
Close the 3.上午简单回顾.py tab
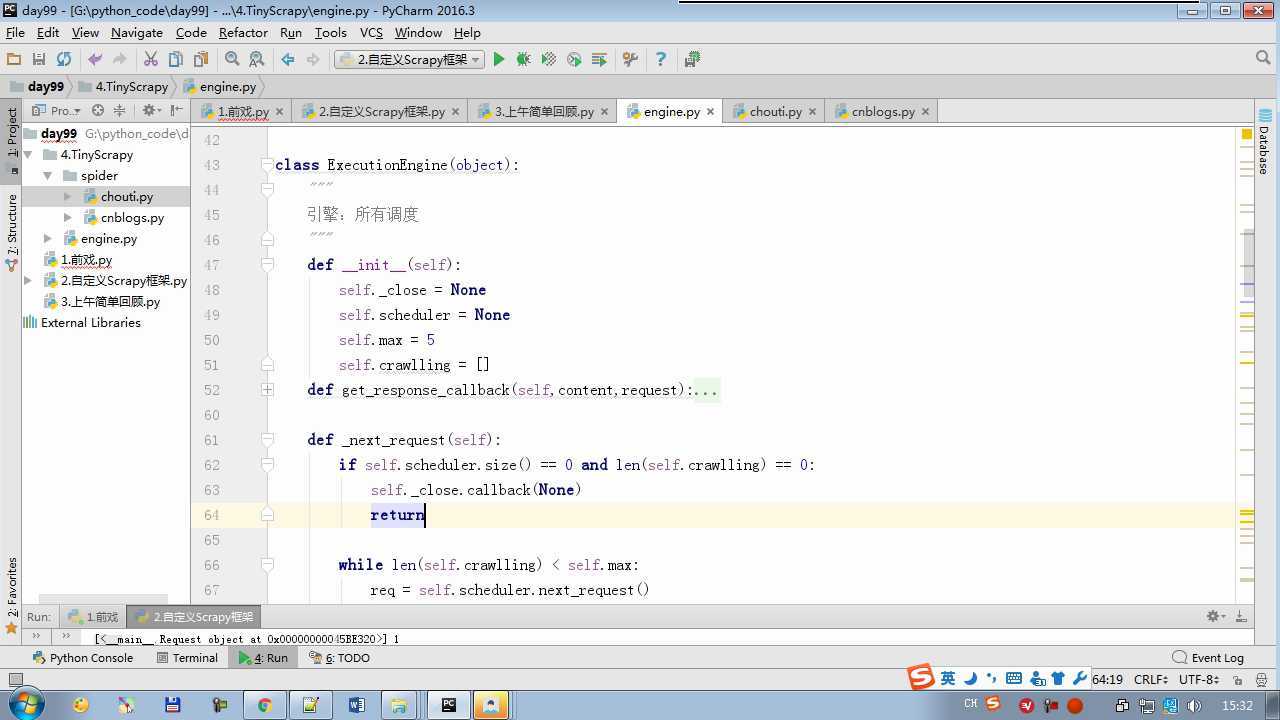pyautogui.click(x=604, y=112)
